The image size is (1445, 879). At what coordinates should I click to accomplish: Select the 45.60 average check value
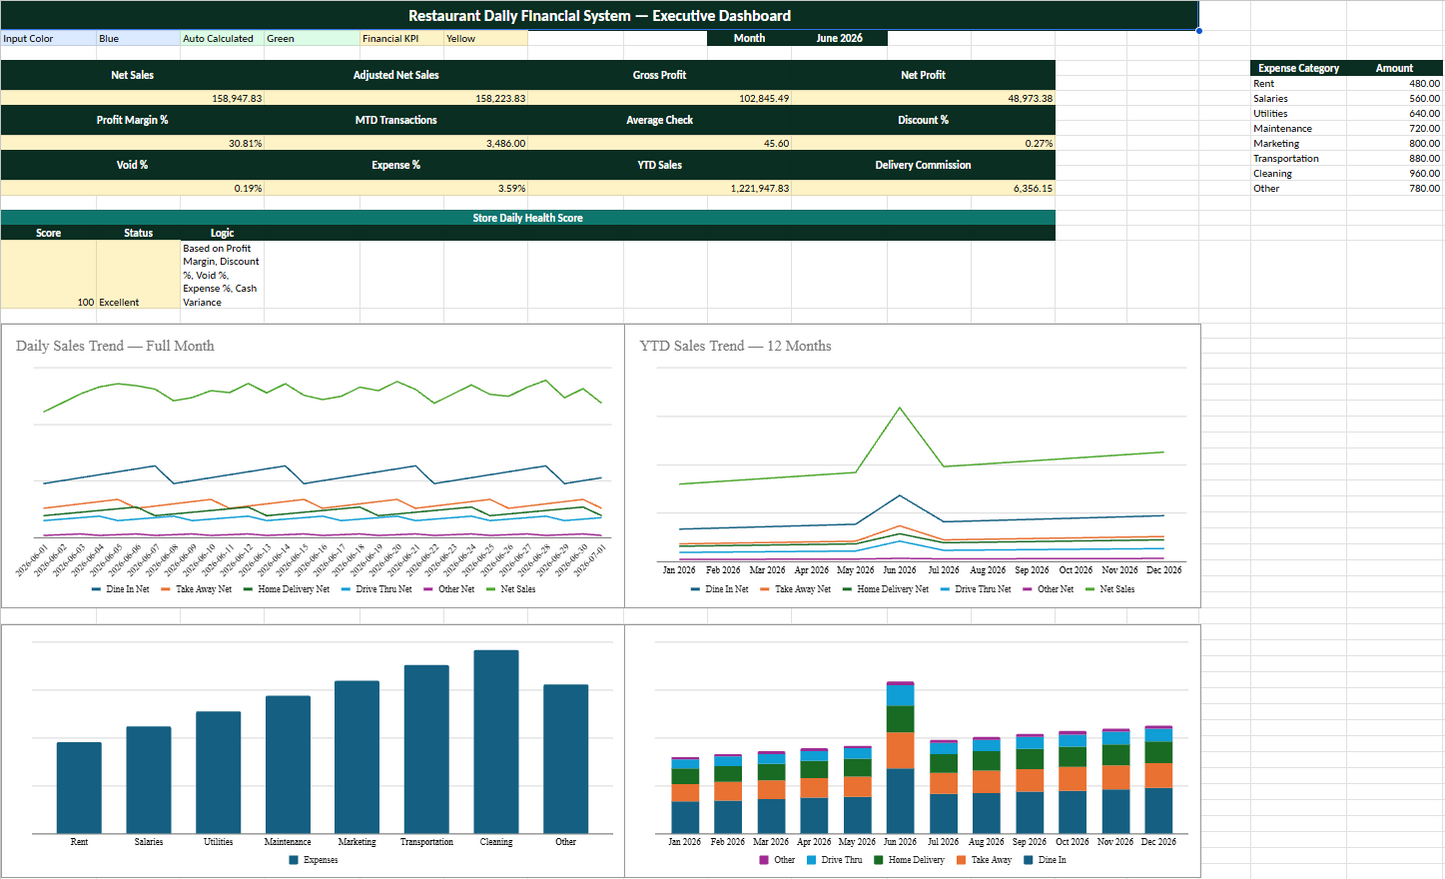click(x=659, y=143)
